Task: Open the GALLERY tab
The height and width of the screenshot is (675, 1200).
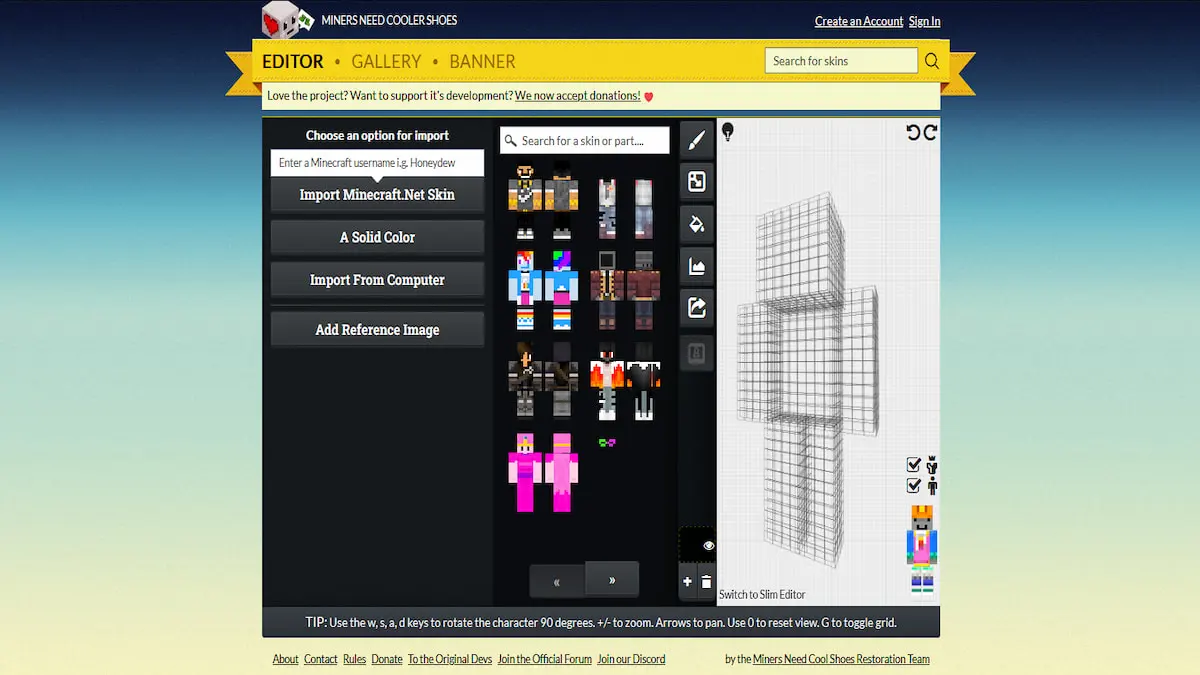Action: point(386,62)
